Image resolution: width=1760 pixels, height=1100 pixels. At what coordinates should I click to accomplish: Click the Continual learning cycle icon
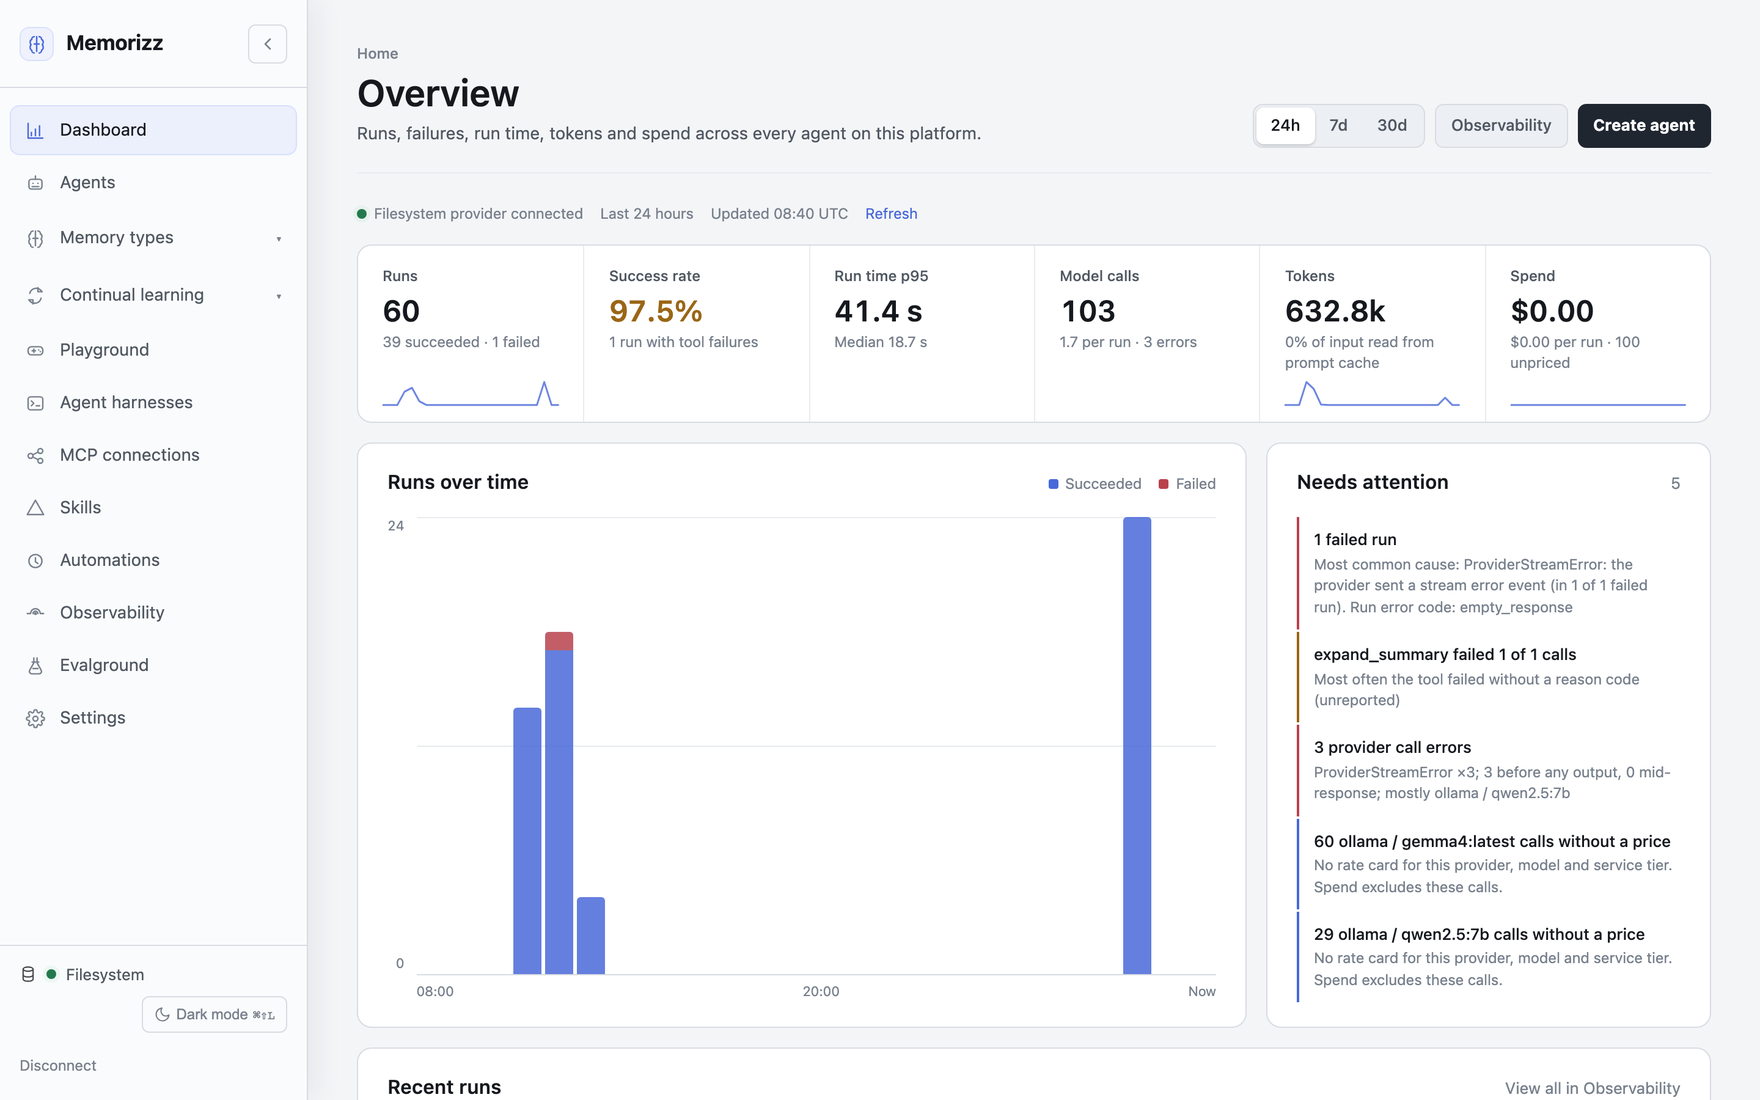coord(35,295)
